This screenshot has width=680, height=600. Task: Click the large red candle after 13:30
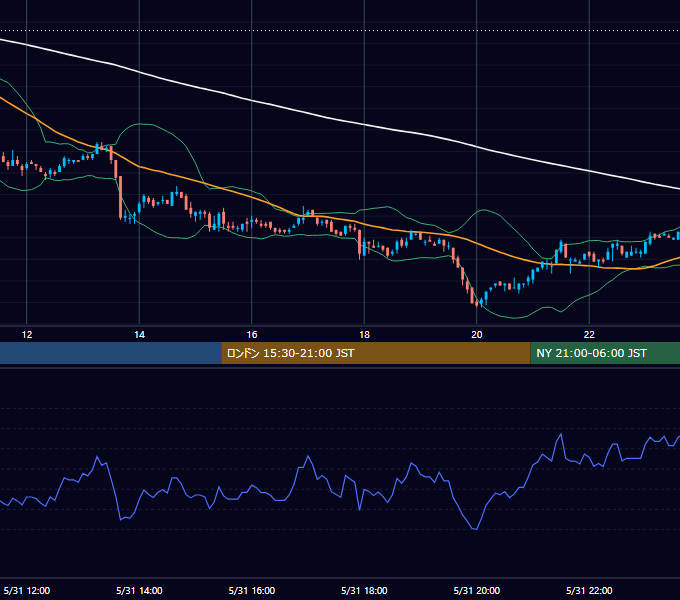[121, 197]
